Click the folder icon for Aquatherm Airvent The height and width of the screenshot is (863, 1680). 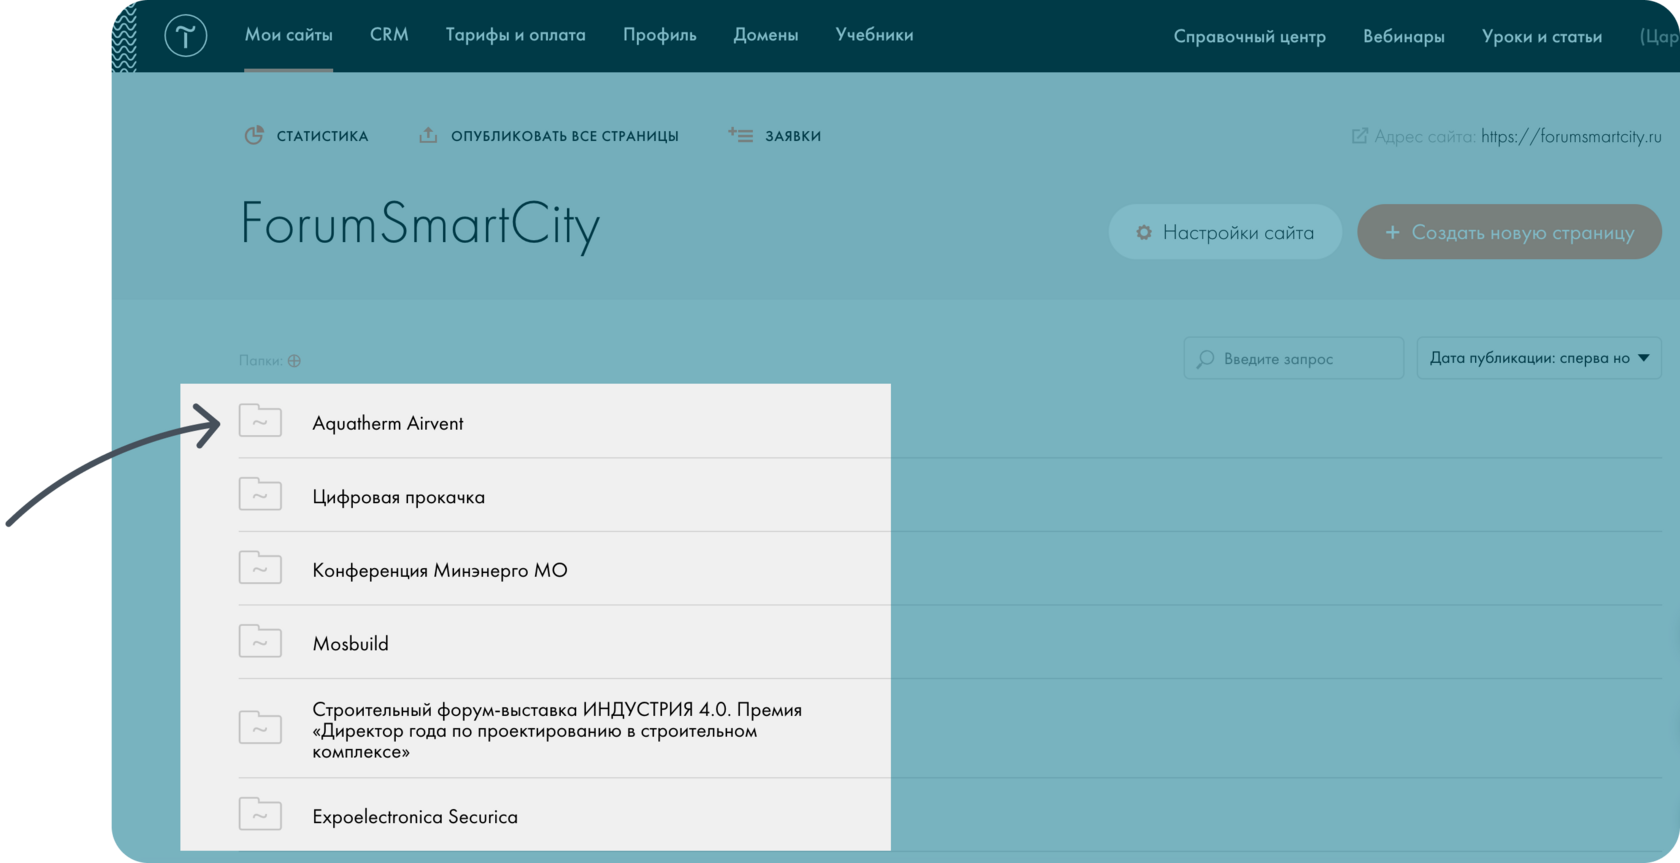coord(260,421)
